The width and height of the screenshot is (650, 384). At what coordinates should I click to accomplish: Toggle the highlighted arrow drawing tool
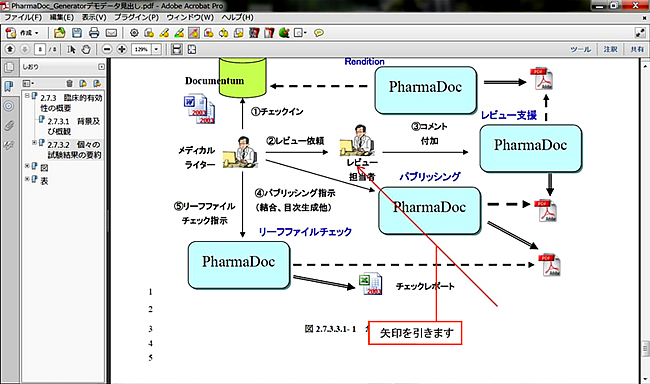pyautogui.click(x=194, y=33)
